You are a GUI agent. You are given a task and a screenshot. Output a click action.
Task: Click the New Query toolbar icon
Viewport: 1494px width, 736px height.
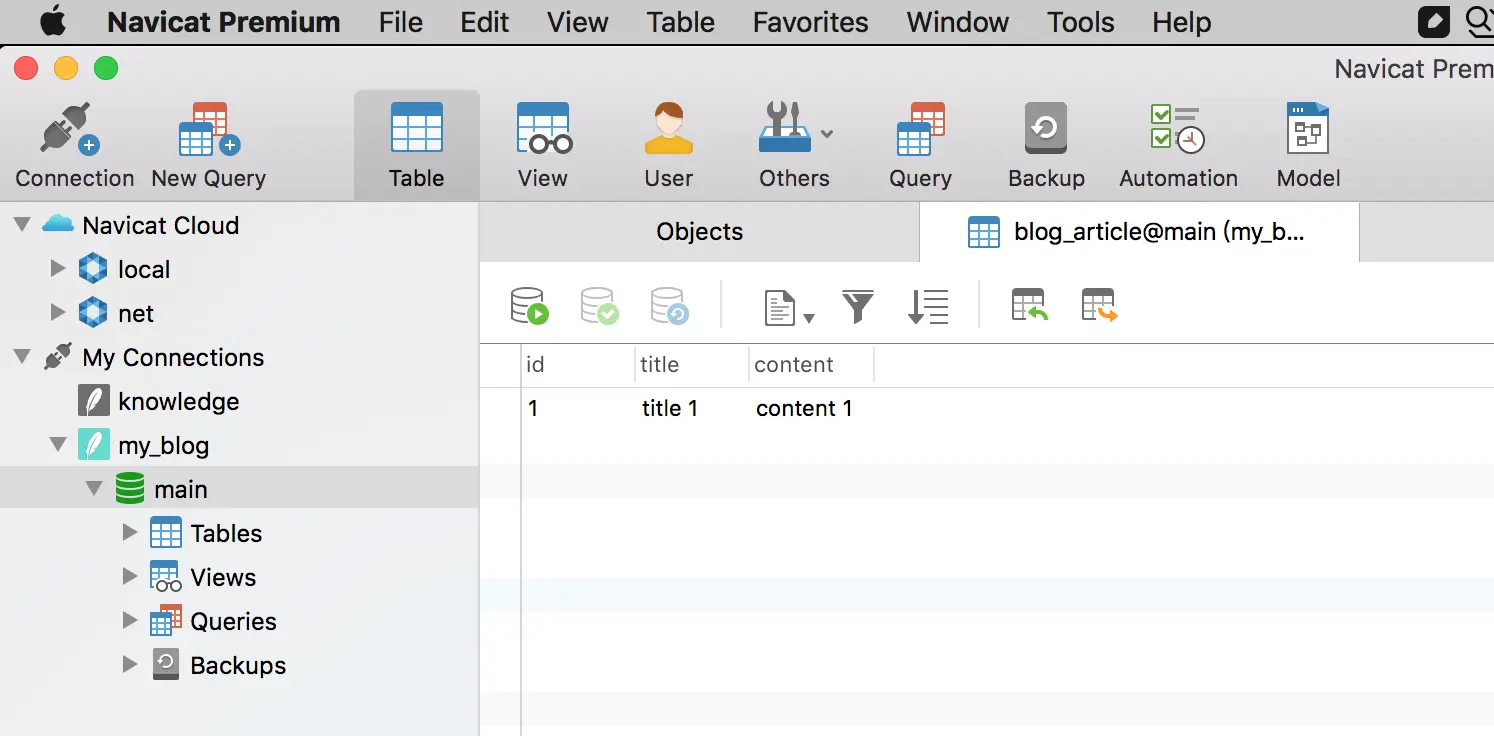[x=208, y=146]
